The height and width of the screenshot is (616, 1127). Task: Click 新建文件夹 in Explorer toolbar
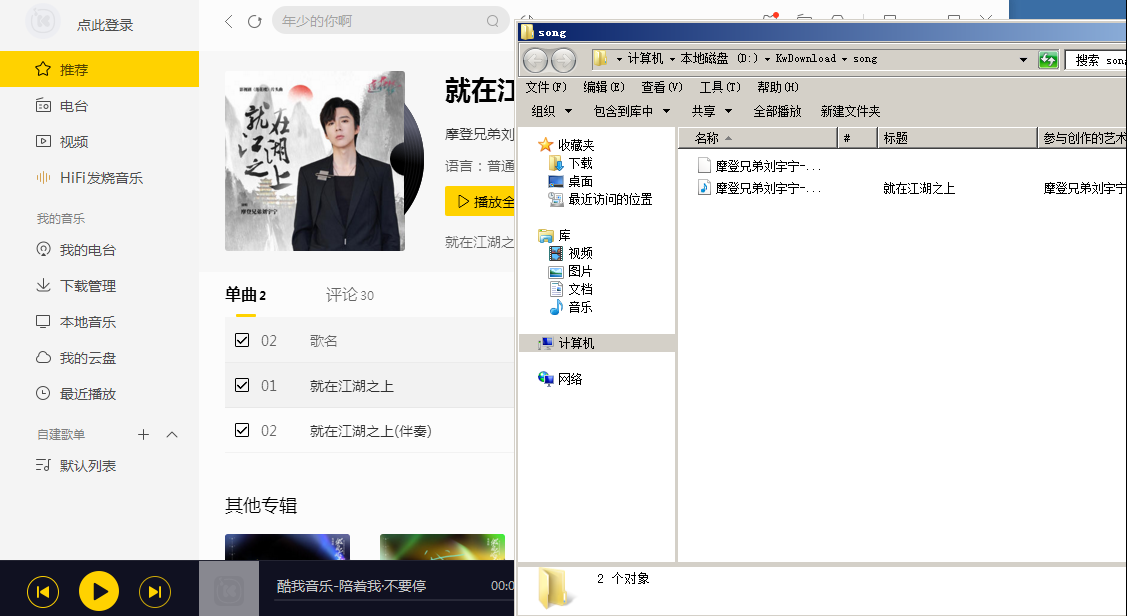tap(850, 111)
